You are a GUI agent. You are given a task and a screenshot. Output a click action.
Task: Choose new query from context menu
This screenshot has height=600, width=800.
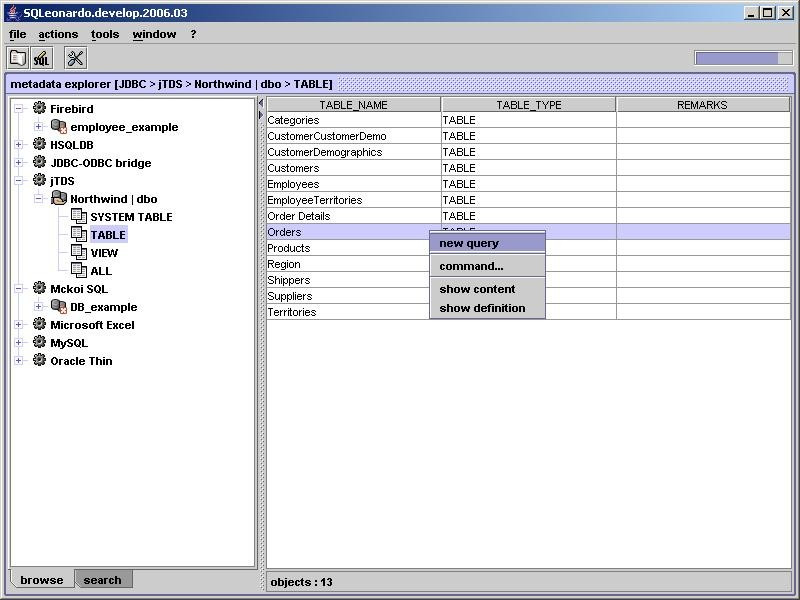click(487, 243)
